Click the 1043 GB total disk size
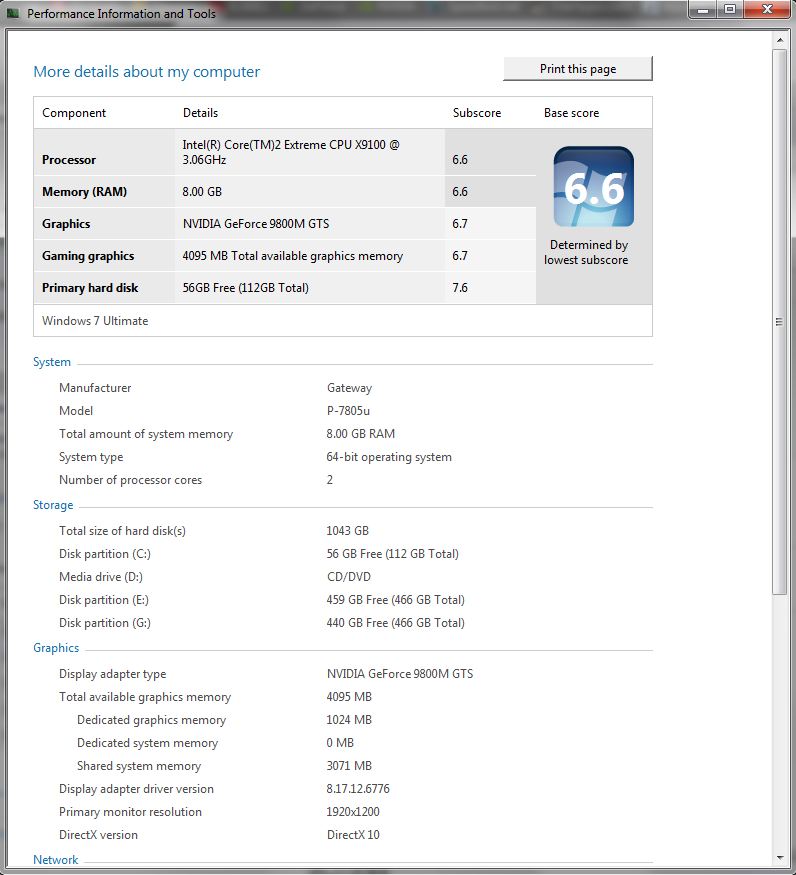The image size is (796, 875). coord(348,531)
